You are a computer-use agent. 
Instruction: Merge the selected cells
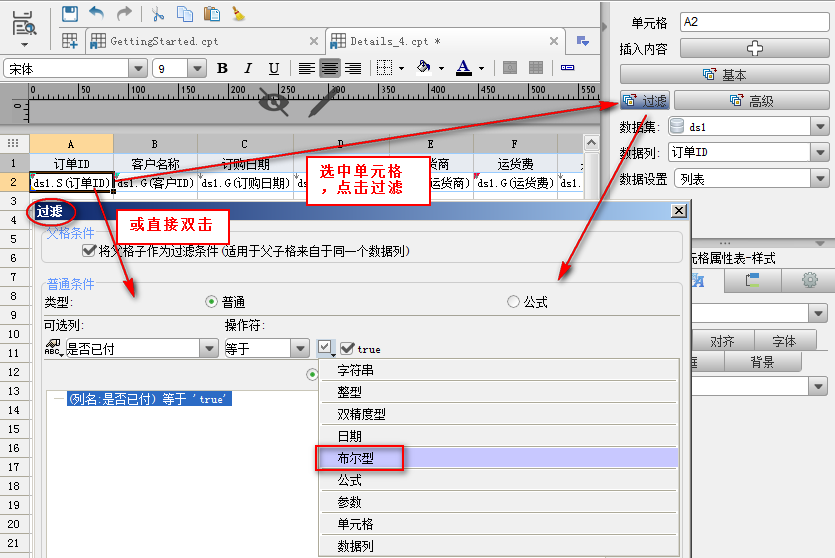[510, 68]
